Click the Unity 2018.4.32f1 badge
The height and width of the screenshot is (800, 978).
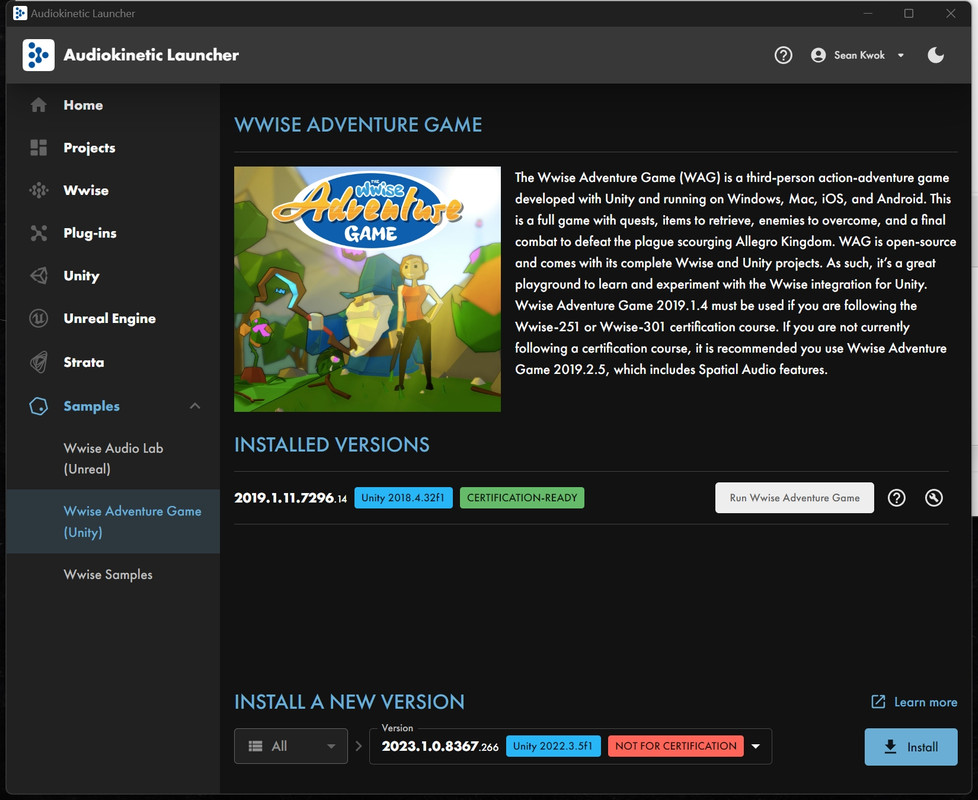403,498
